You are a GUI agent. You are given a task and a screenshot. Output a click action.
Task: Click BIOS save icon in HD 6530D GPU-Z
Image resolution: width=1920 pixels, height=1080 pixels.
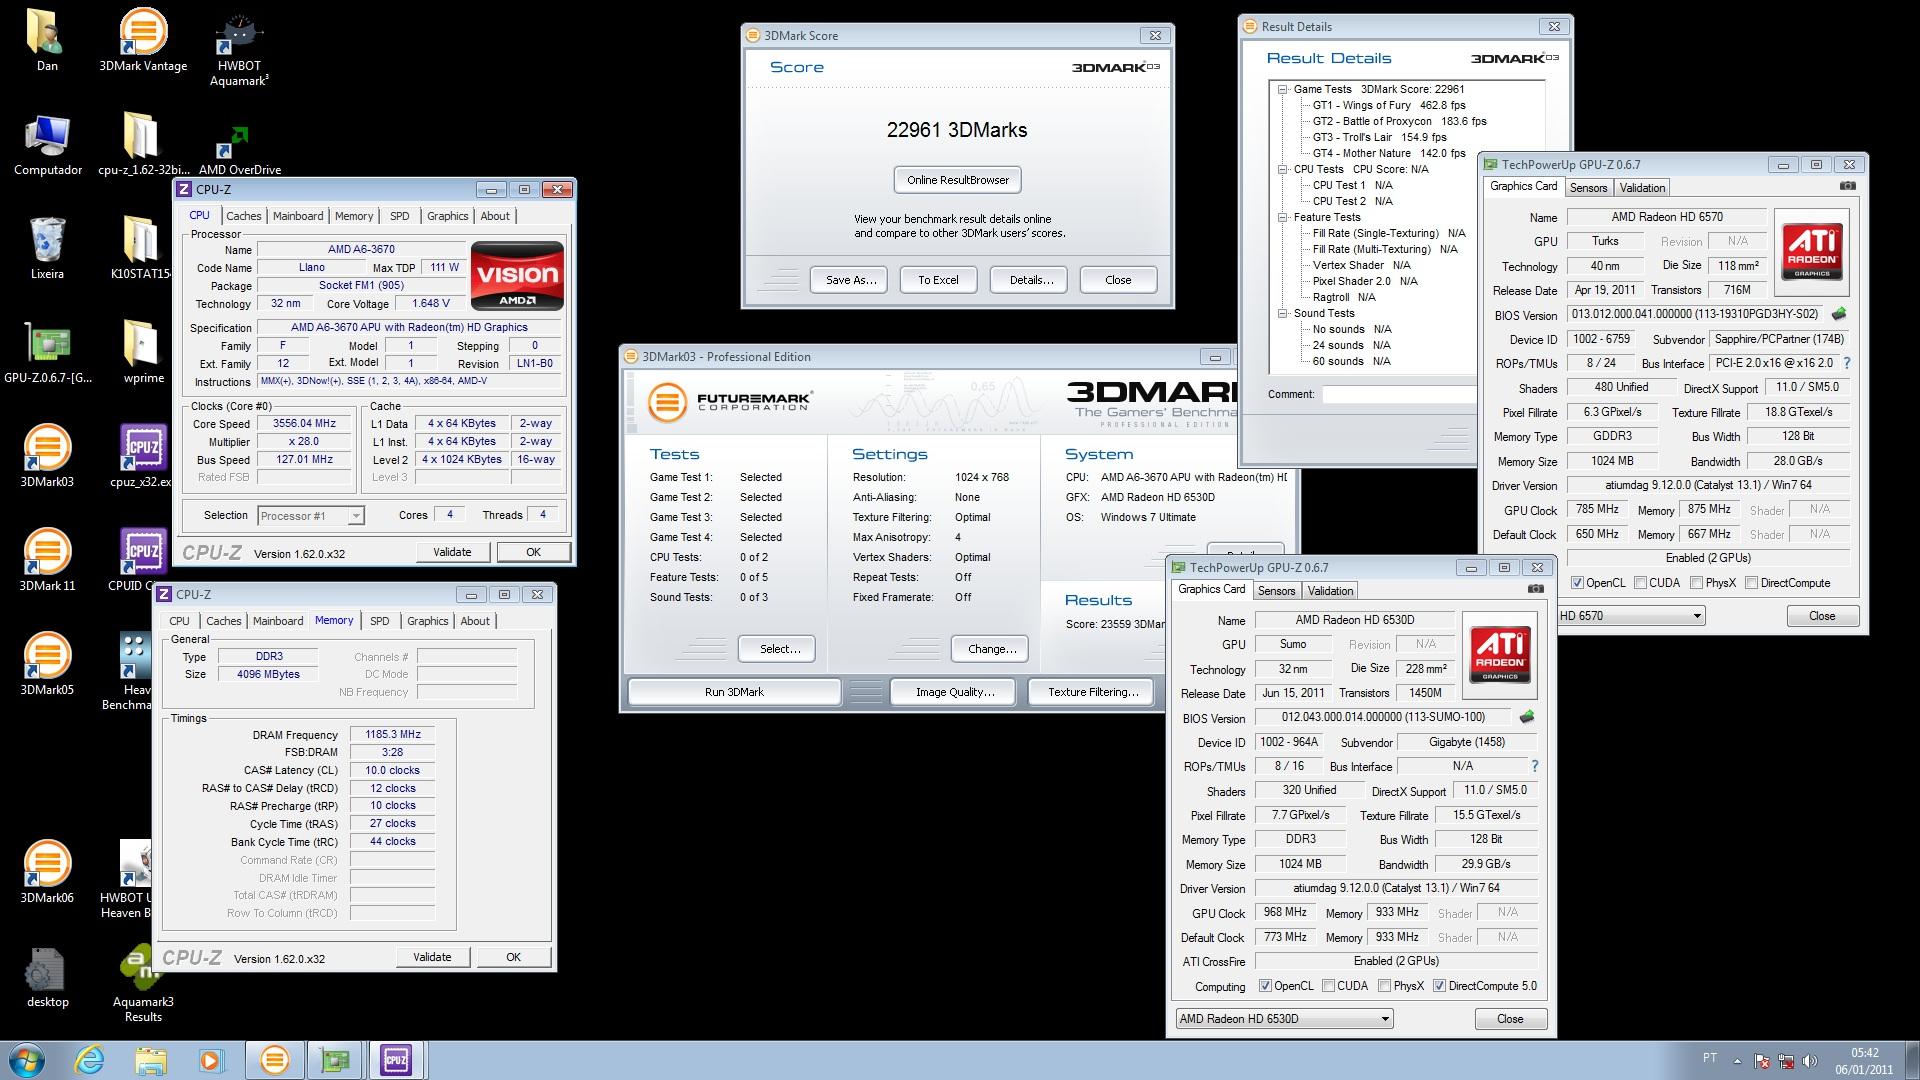[1526, 716]
